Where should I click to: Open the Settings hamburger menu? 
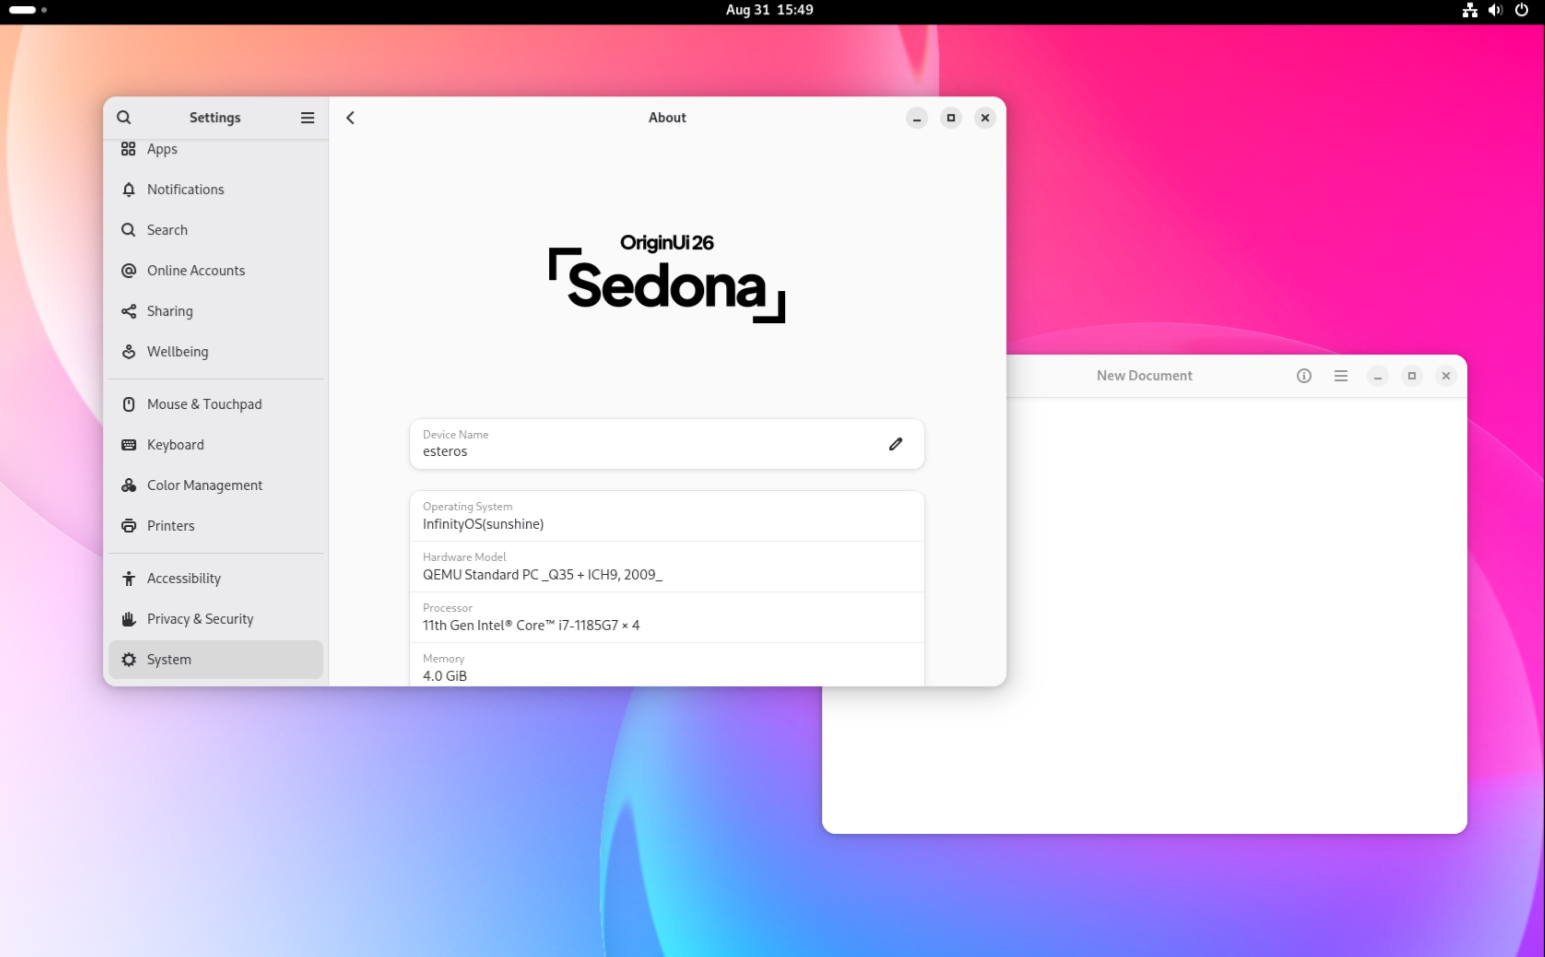click(307, 117)
